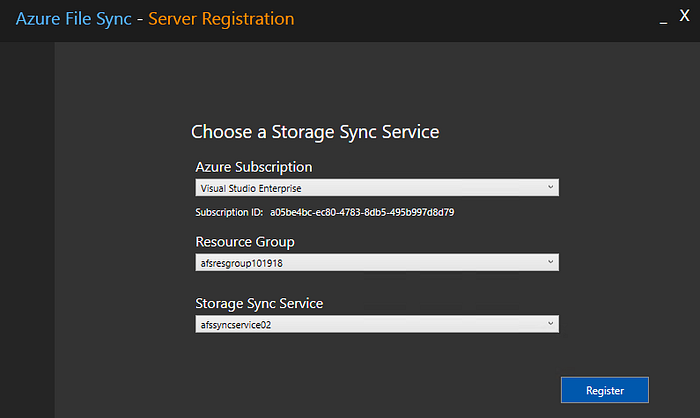Image resolution: width=700 pixels, height=418 pixels.
Task: Click the Subscription ID GUID value
Action: pos(363,212)
